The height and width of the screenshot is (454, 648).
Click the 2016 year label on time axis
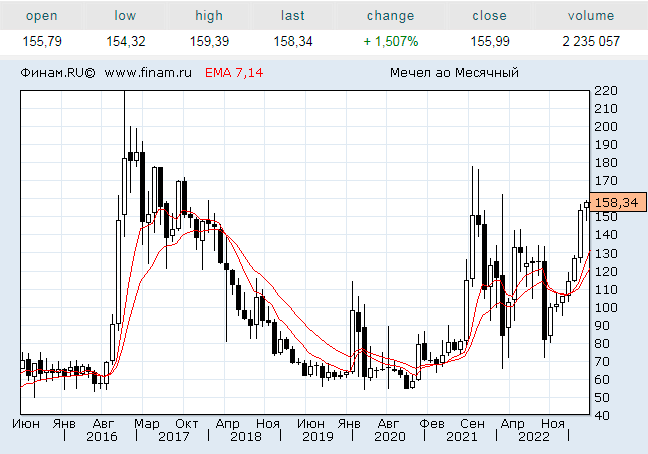point(101,437)
